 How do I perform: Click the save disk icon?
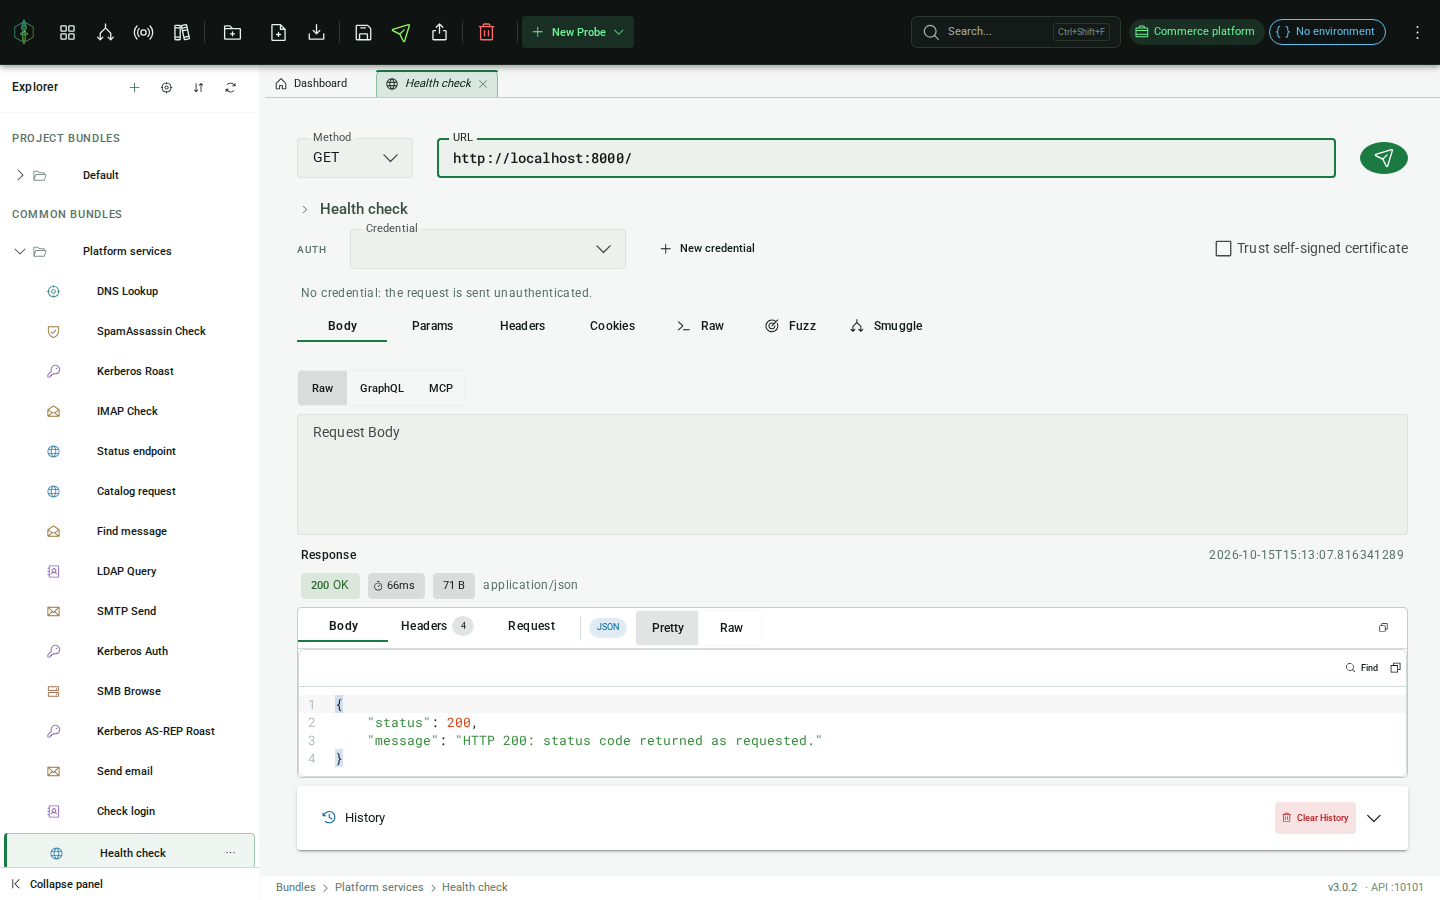(363, 32)
